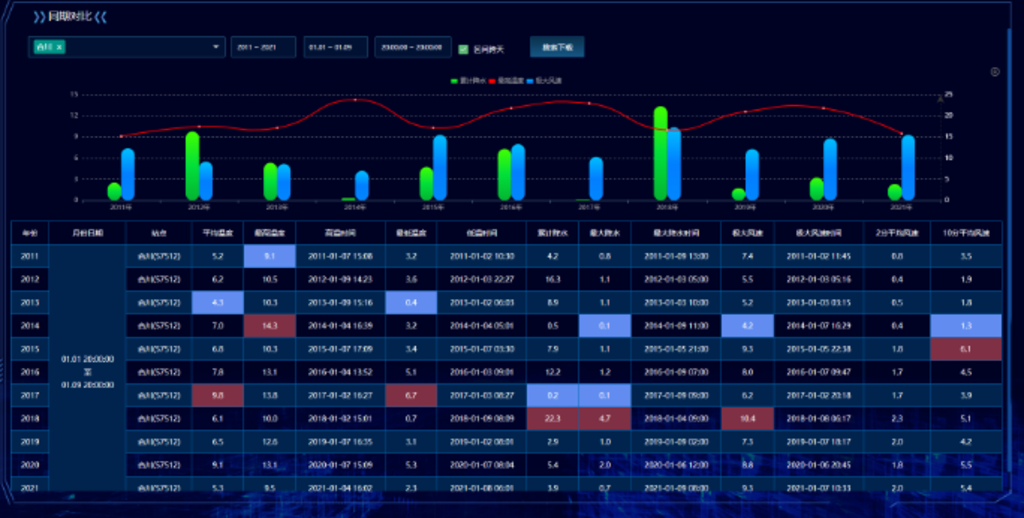Click the red highlighted 9.8 average temperature cell
1024x518 pixels.
tap(217, 395)
